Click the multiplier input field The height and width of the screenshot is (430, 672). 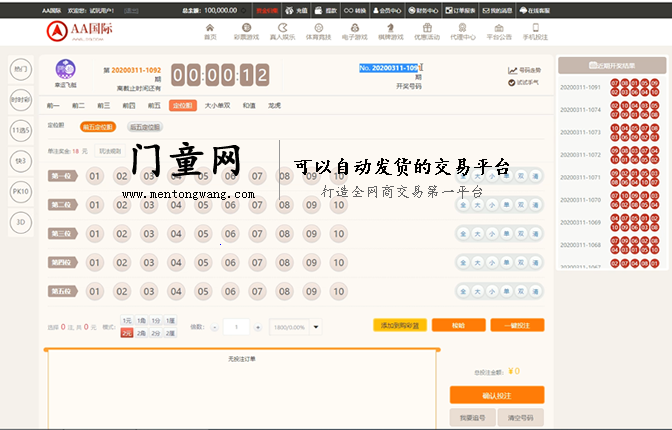tap(236, 327)
